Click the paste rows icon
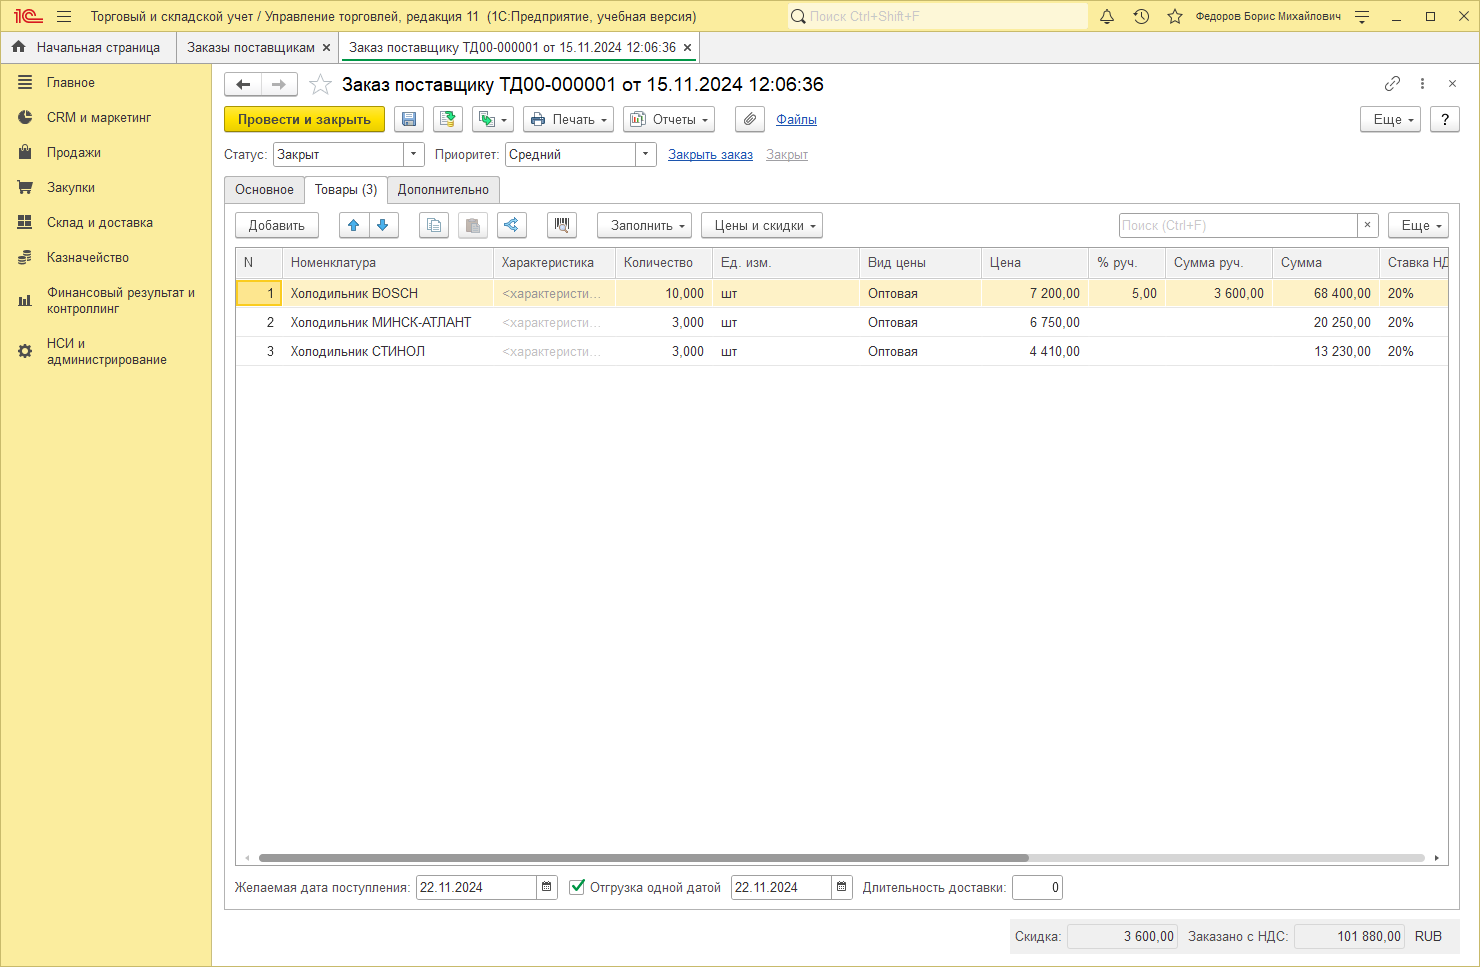Screen dimensions: 1480x967 click(473, 226)
